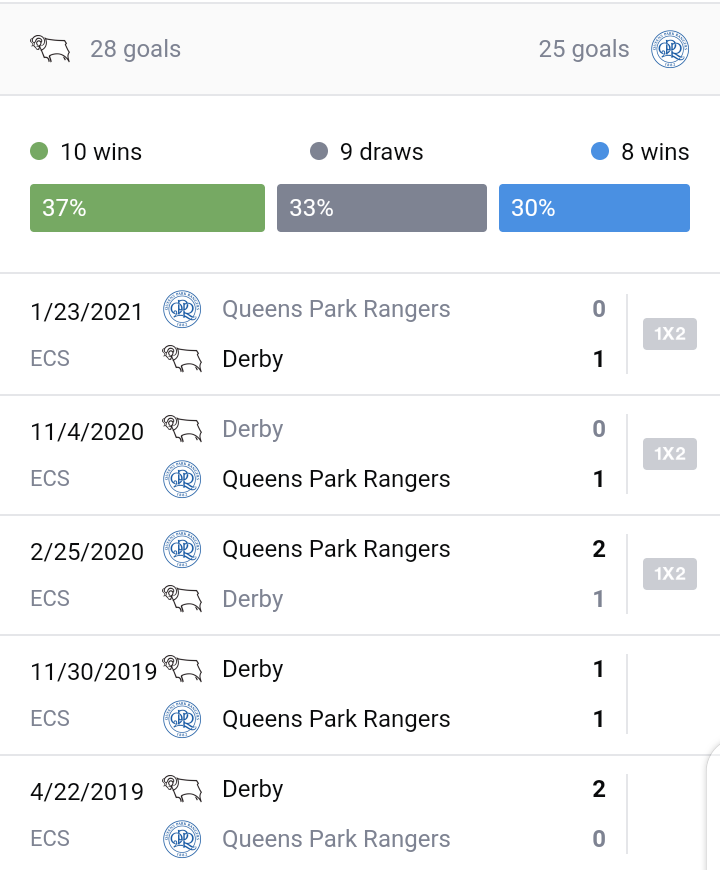Click the Derby ram logo beside 28 goals
720x870 pixels.
(x=50, y=49)
